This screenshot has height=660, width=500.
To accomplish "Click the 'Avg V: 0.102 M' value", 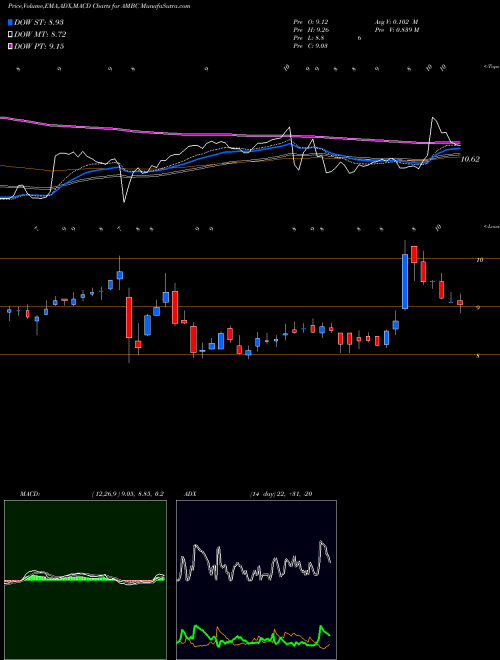I will click(x=396, y=22).
